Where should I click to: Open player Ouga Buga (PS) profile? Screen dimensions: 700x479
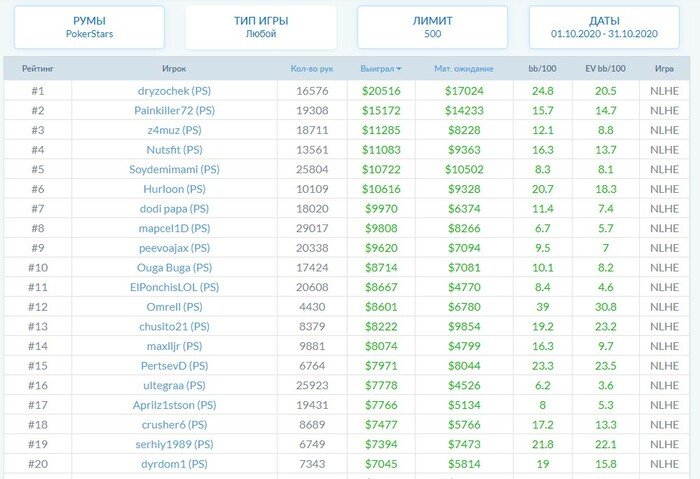click(x=174, y=267)
